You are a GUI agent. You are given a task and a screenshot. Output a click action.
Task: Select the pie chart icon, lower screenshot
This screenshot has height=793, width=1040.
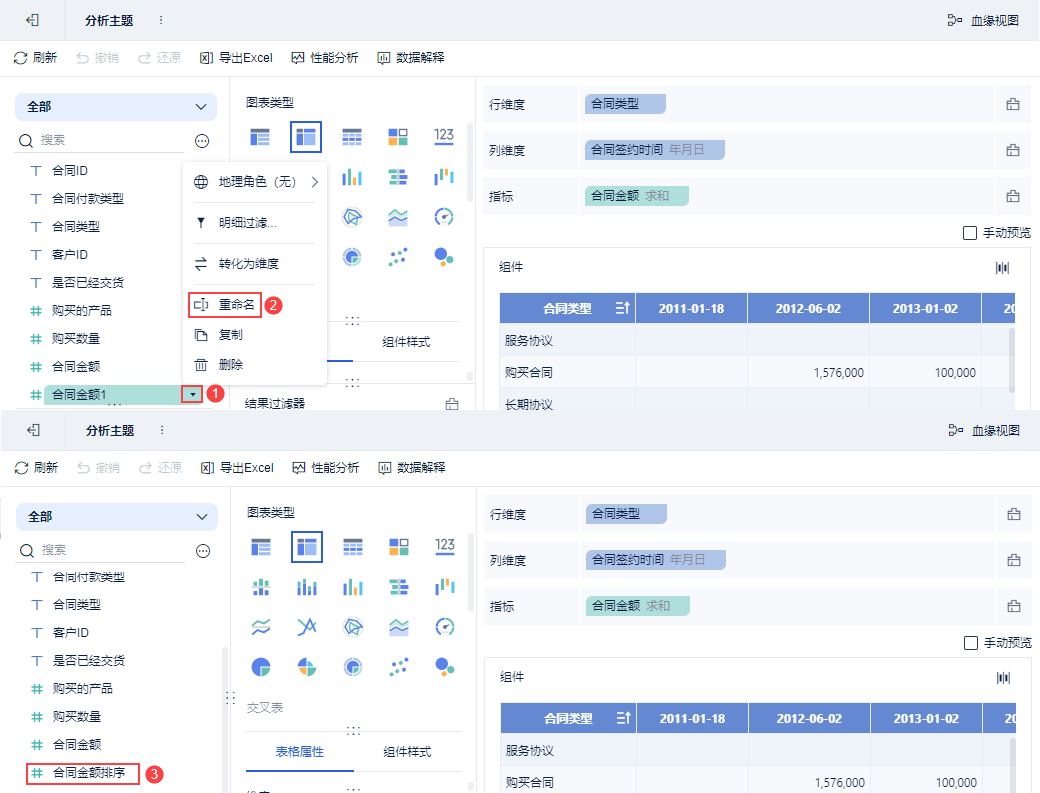(261, 666)
